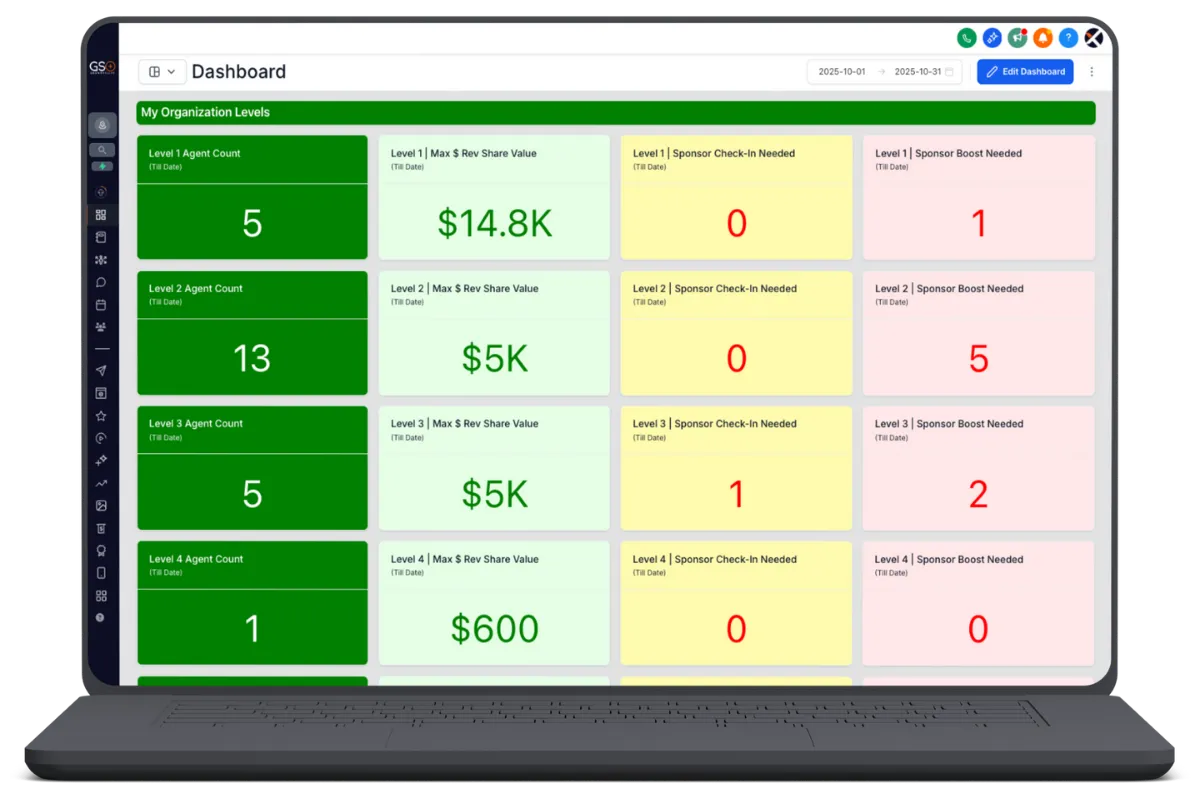1200x800 pixels.
Task: Open the four-squares app marketplace icon near sidebar bottom
Action: point(101,596)
